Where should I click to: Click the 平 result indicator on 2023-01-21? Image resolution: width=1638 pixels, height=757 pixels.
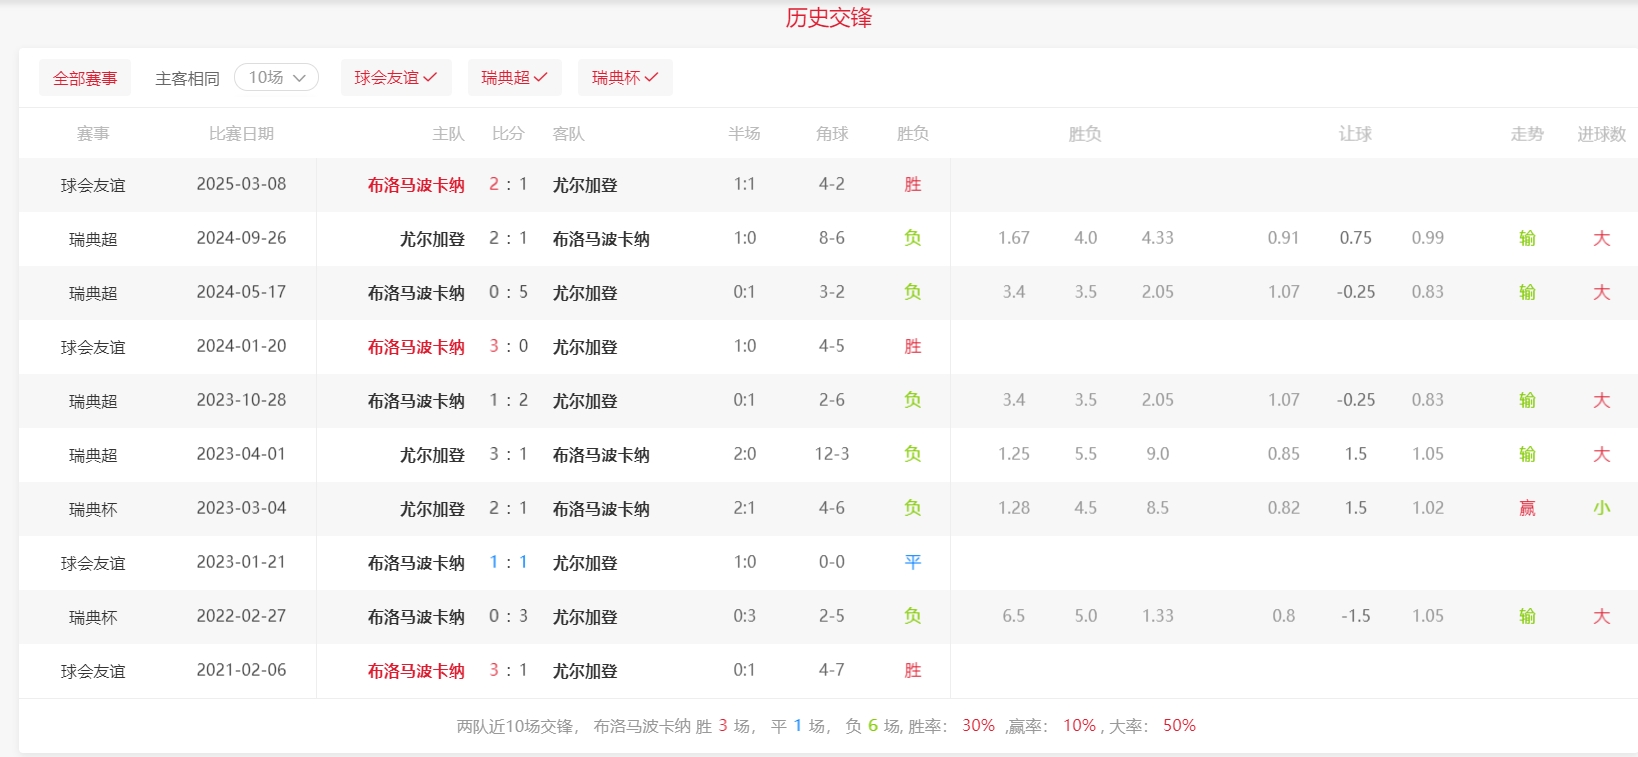(912, 562)
